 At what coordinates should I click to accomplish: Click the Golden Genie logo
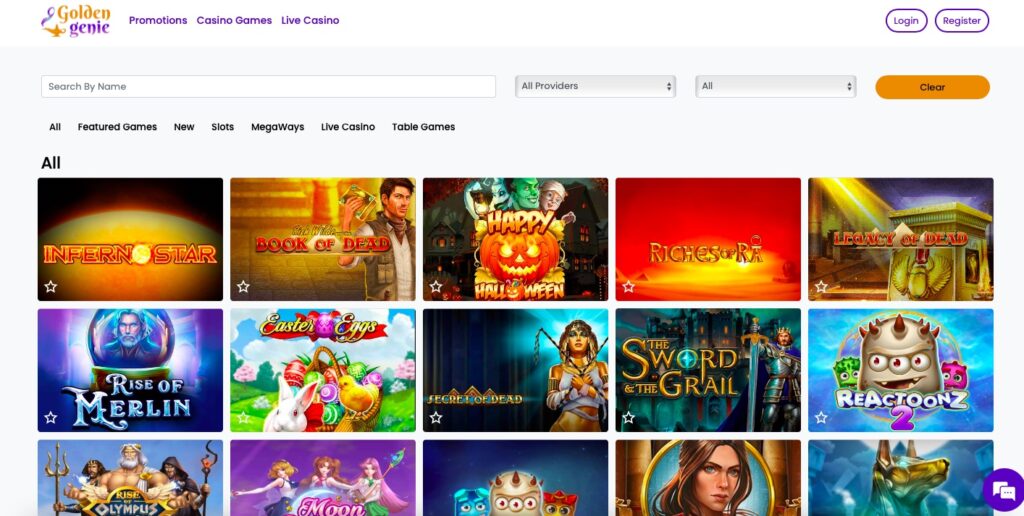pos(76,21)
